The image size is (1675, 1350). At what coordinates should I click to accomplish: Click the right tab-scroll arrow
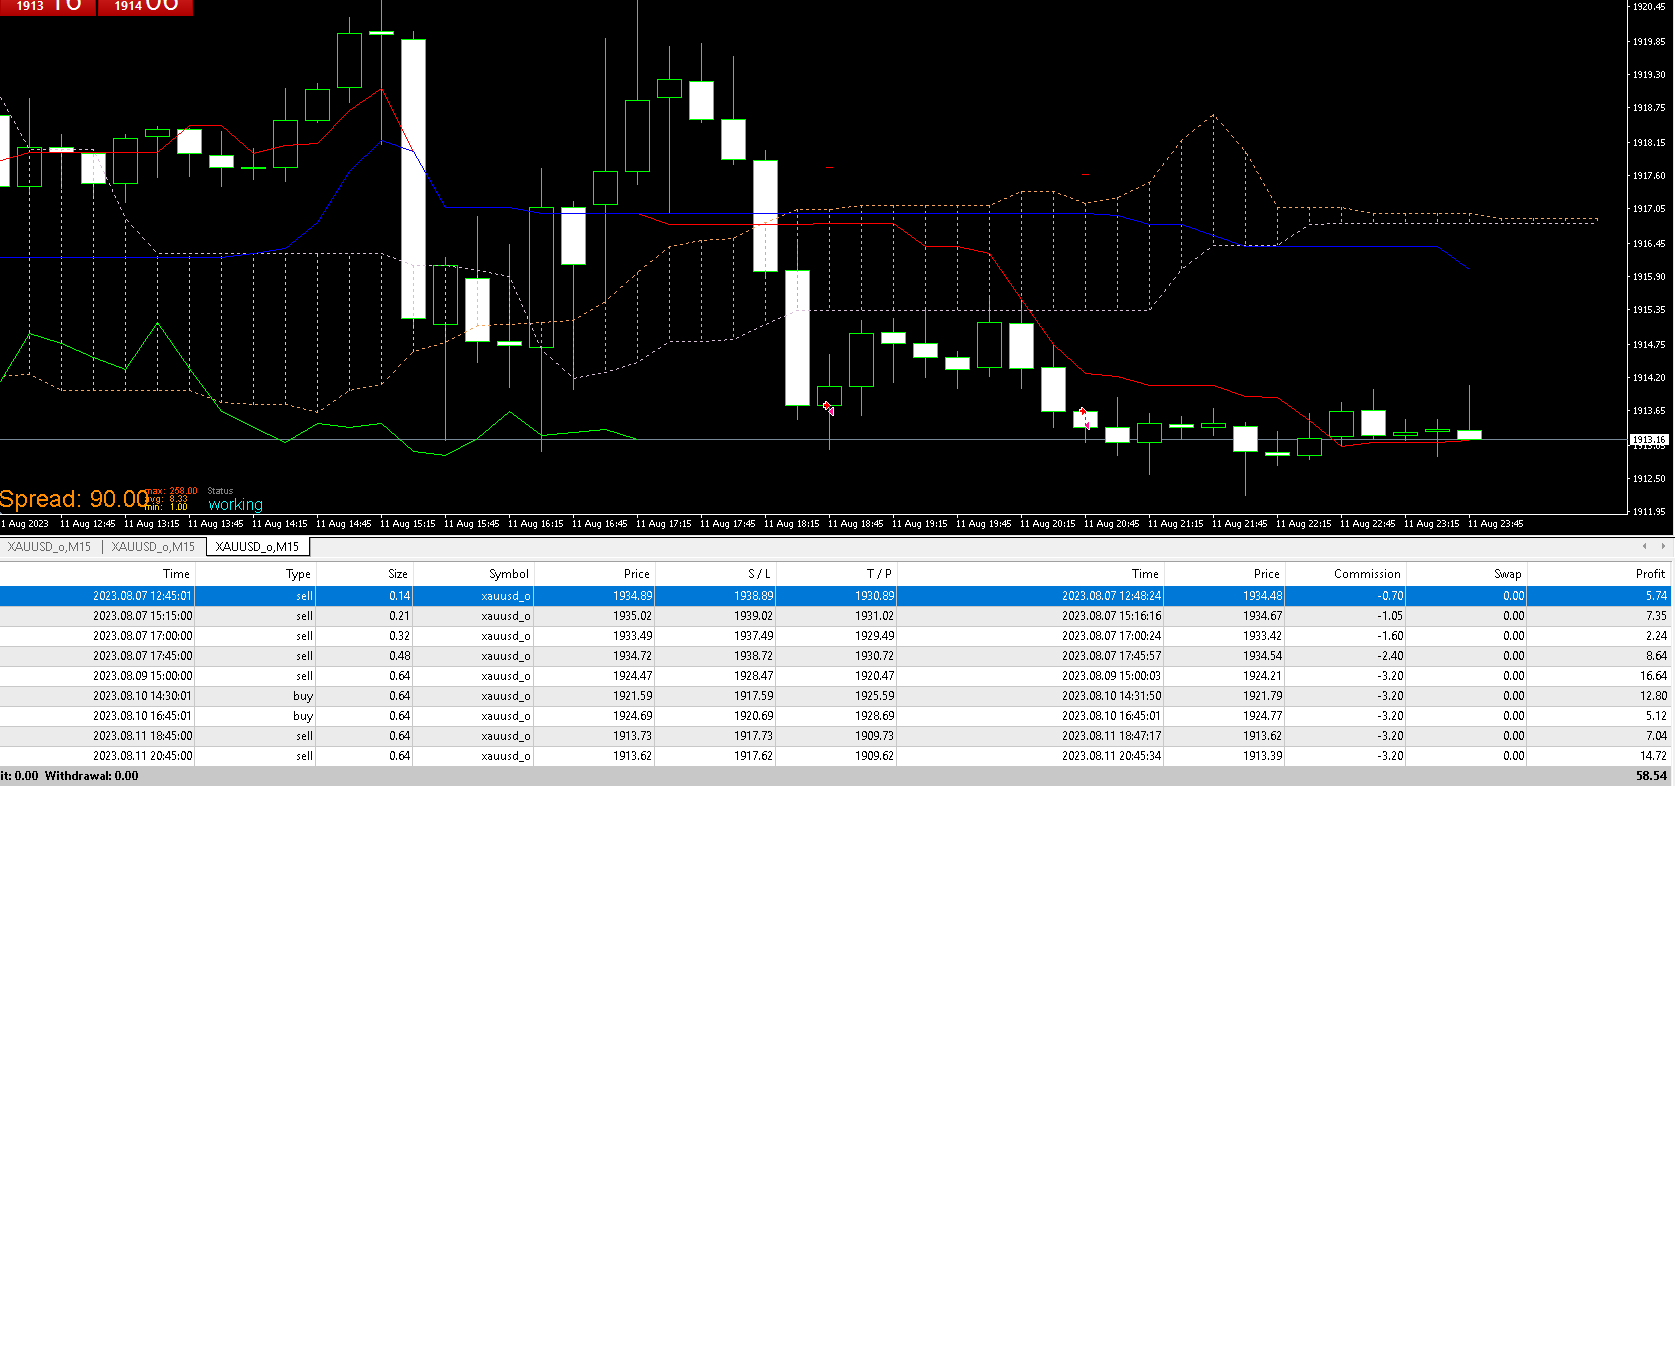pos(1663,546)
